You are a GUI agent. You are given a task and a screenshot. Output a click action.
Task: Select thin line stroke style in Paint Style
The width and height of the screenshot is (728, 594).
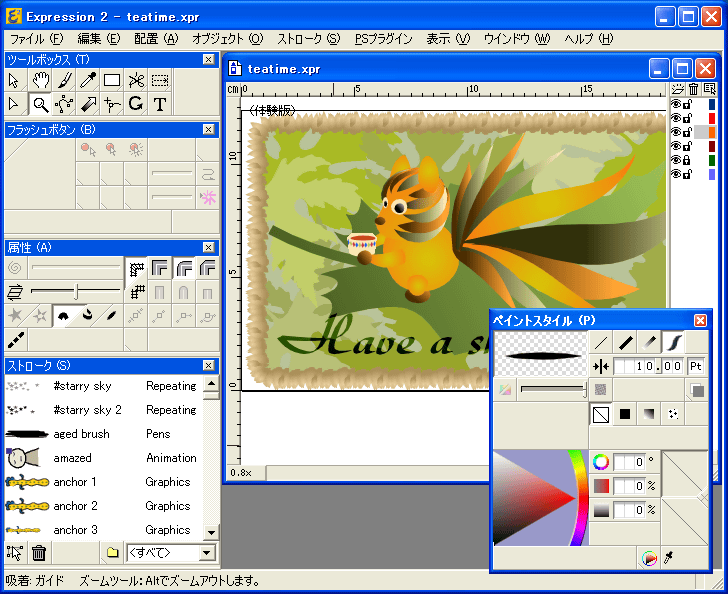pyautogui.click(x=601, y=343)
